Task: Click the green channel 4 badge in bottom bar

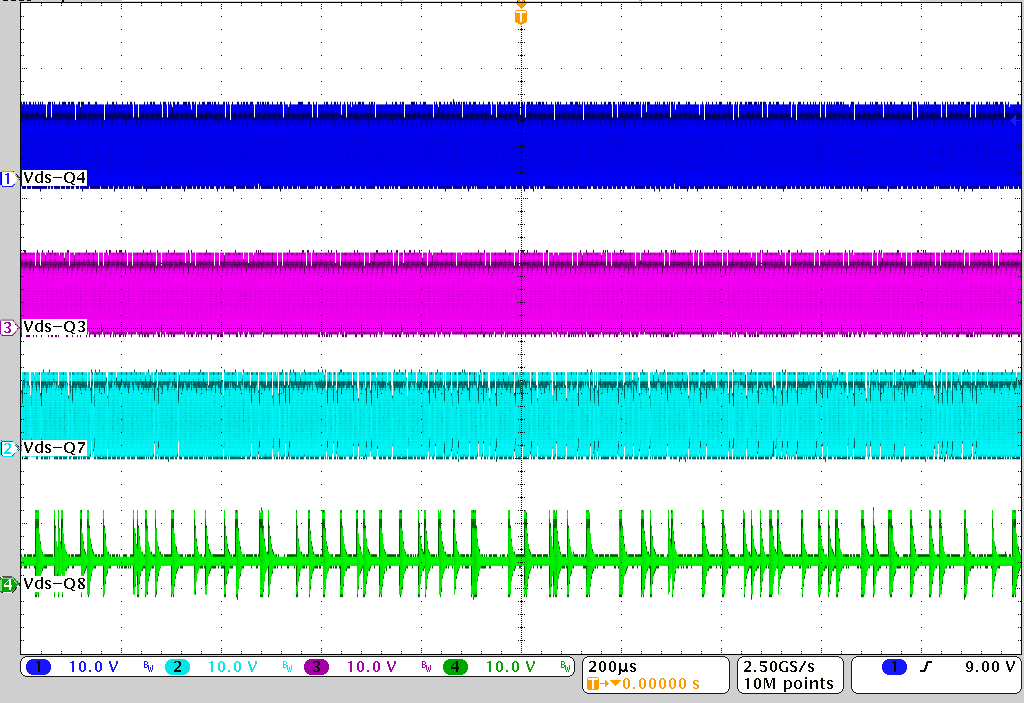Action: click(455, 667)
